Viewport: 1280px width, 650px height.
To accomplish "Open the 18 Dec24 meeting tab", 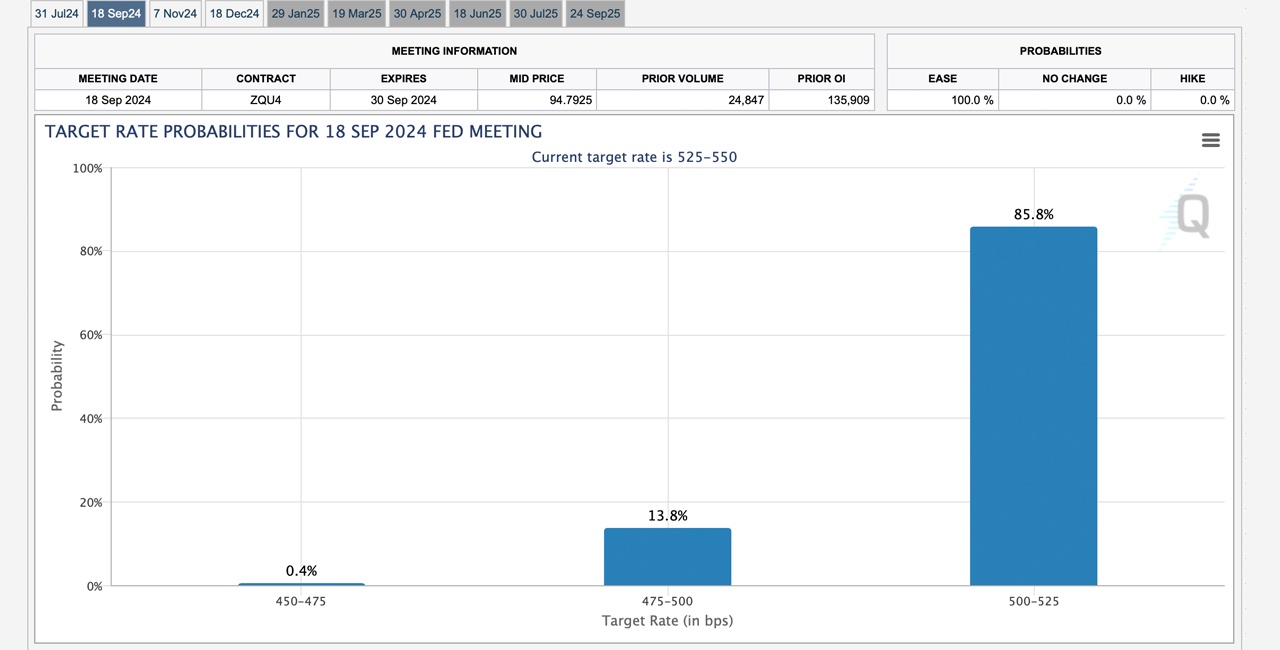I will pos(233,13).
